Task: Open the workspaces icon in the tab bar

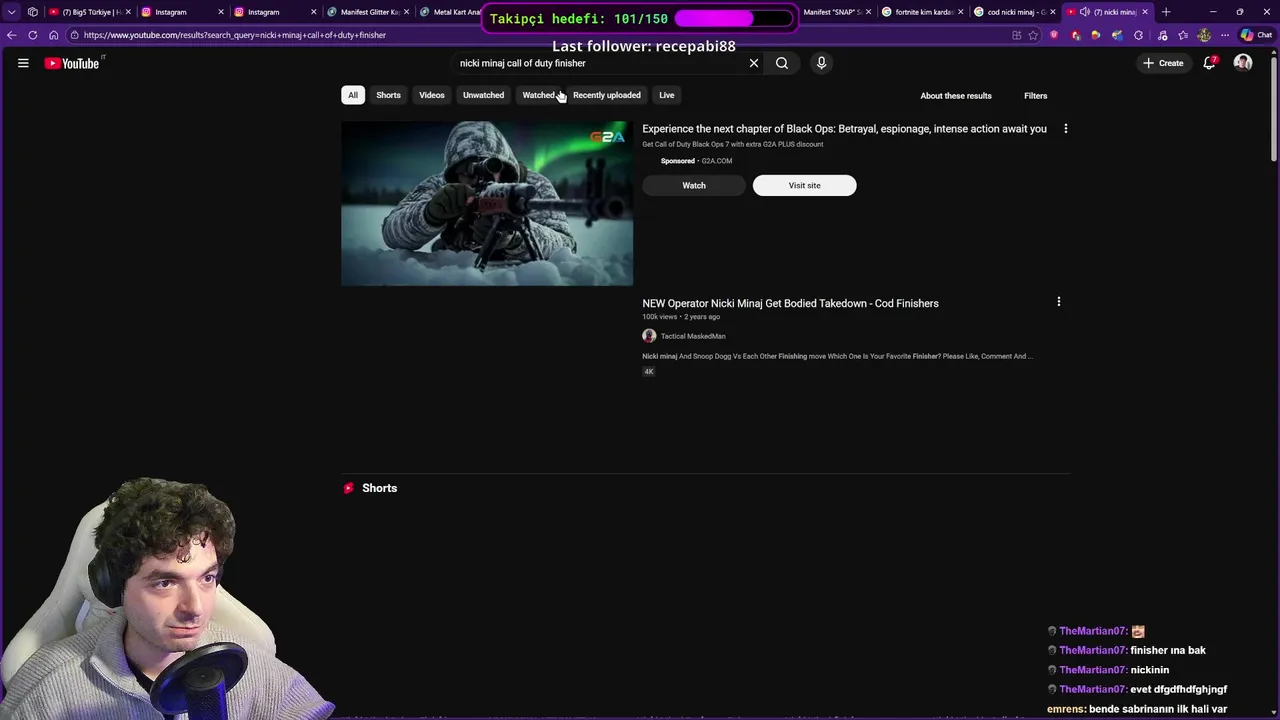Action: [x=32, y=12]
